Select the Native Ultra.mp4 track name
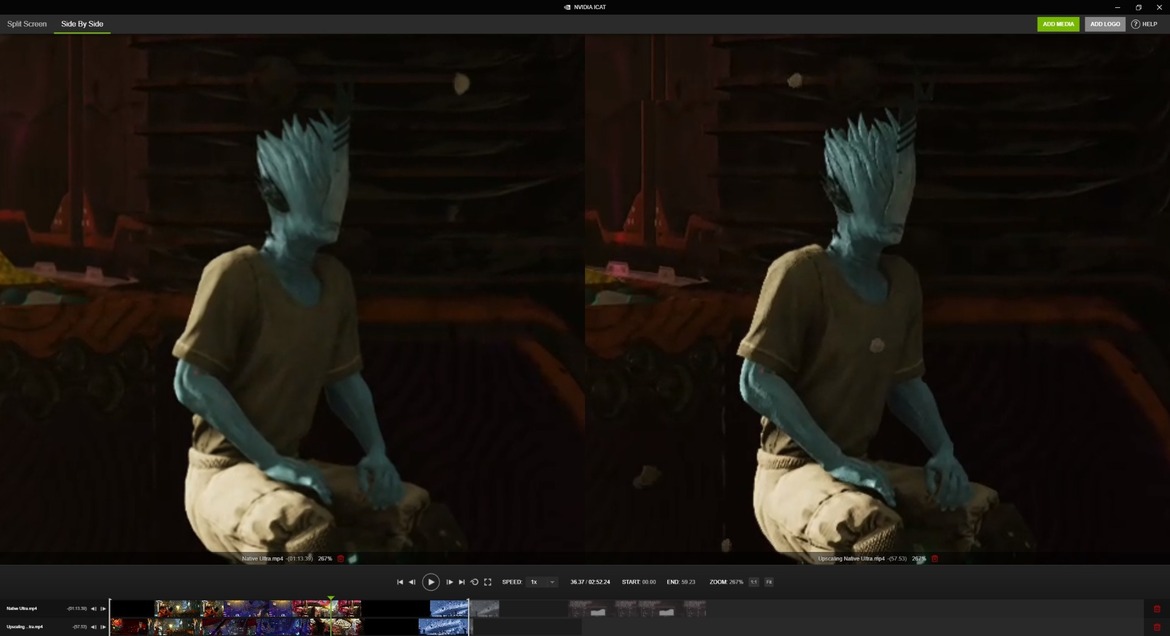Image resolution: width=1170 pixels, height=636 pixels. [x=22, y=609]
